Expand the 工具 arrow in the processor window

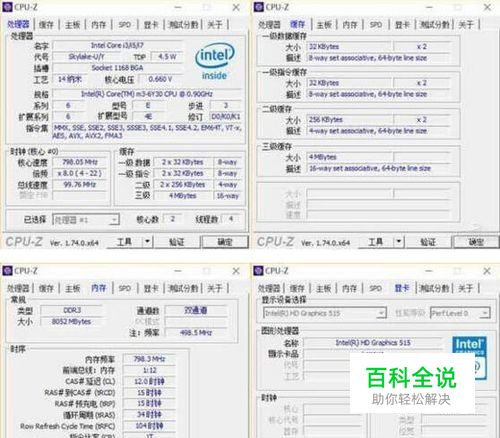pos(147,242)
